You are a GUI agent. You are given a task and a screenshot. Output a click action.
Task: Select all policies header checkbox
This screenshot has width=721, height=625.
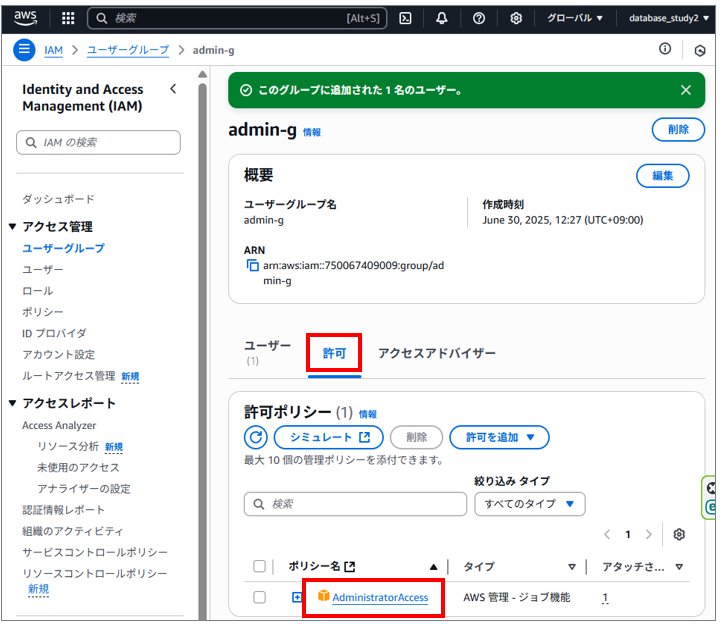coord(259,566)
